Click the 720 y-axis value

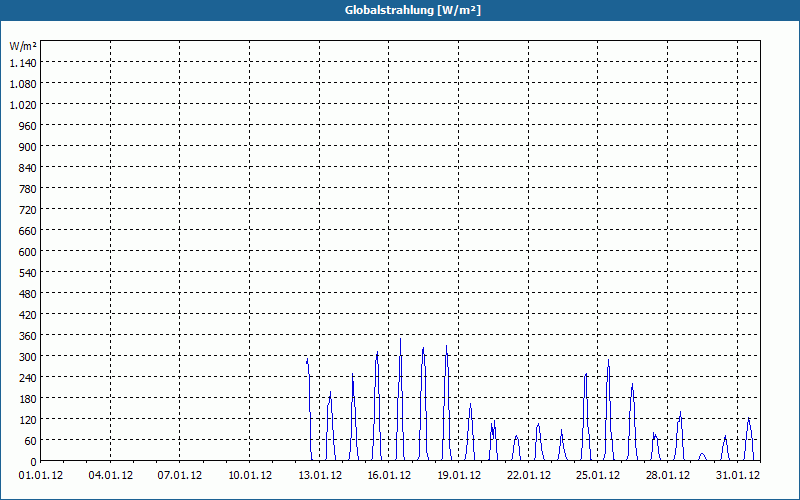pos(28,210)
